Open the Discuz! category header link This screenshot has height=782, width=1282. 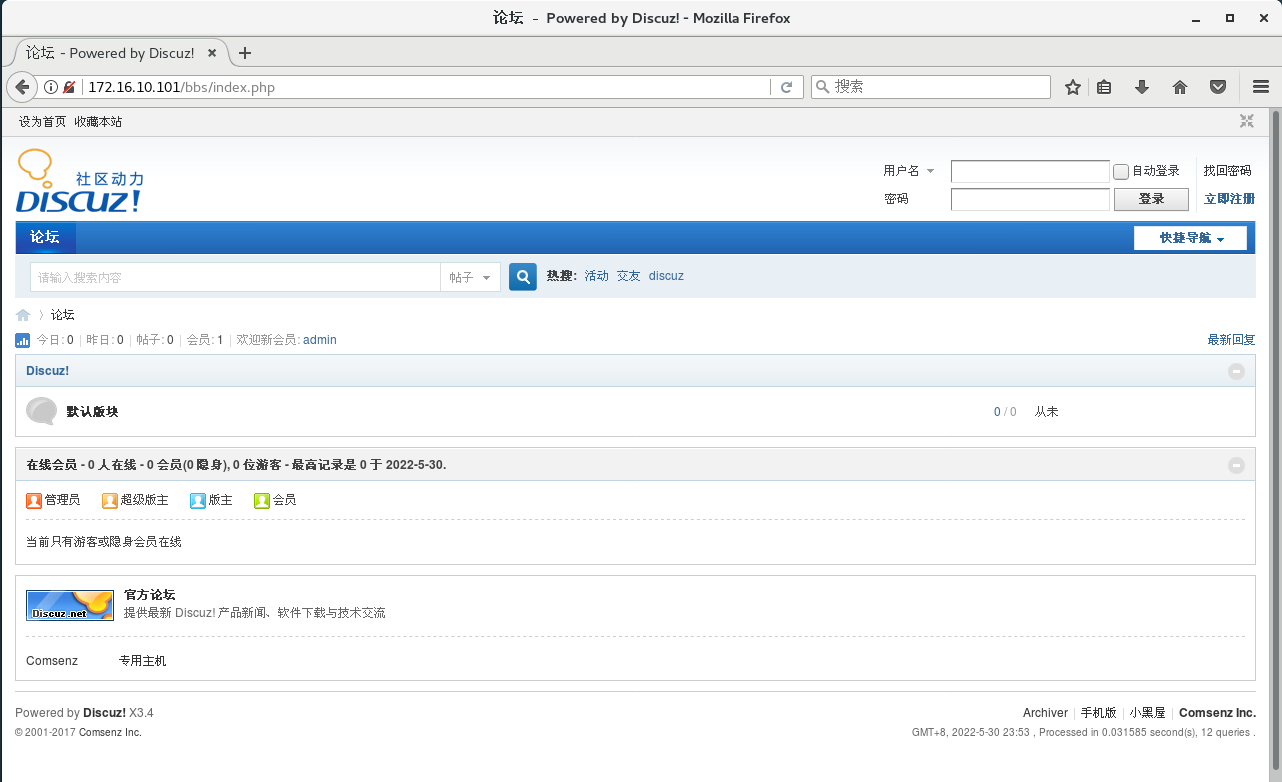48,371
